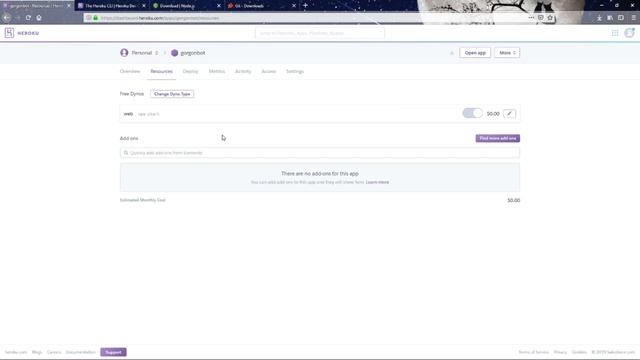Open page actions three-dot menu
Screen dimensions: 640x360
[531, 18]
